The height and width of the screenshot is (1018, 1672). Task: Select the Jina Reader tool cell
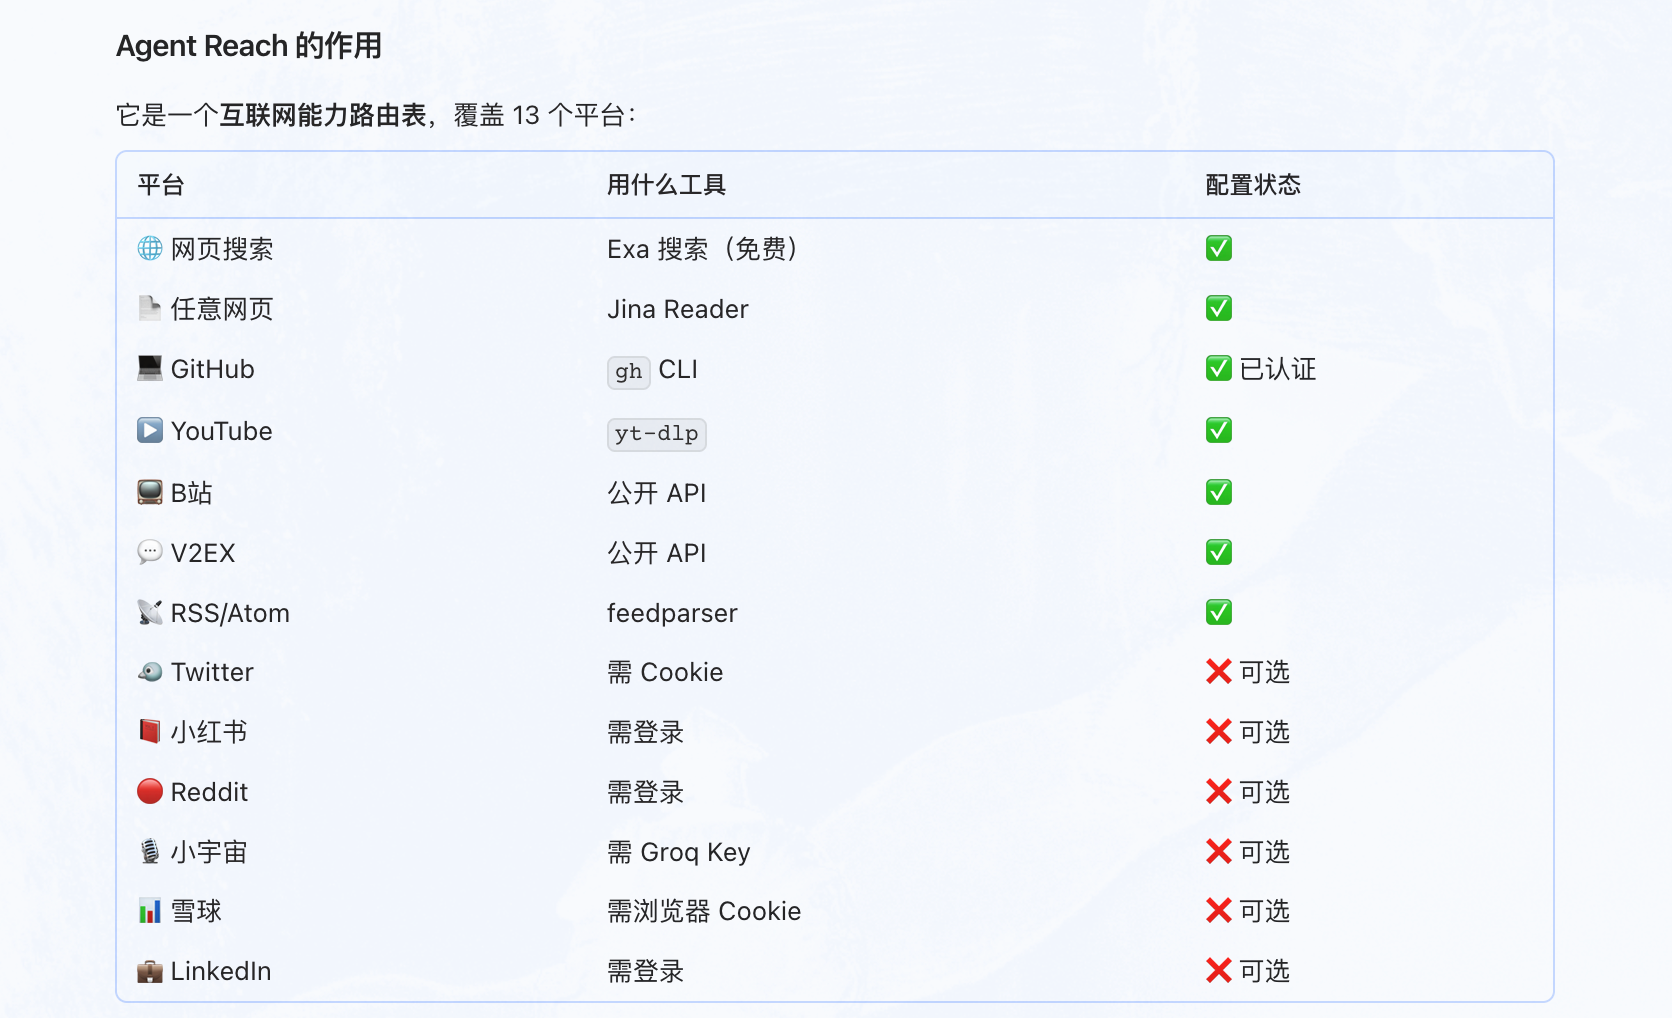678,309
